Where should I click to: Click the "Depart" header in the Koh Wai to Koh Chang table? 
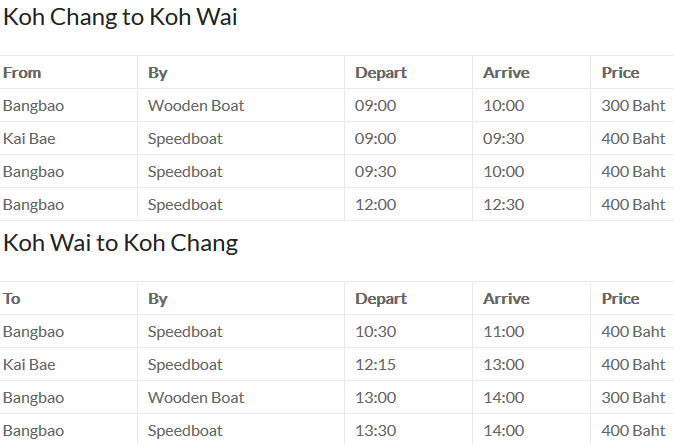381,298
